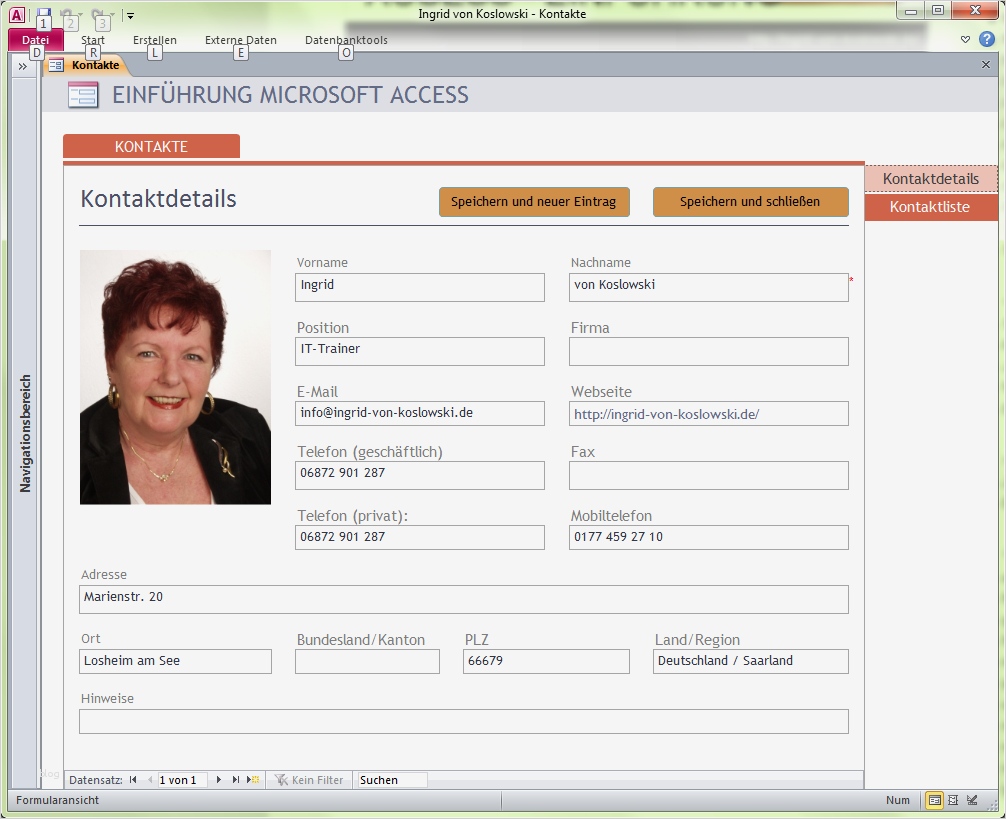The width and height of the screenshot is (1006, 819).
Task: Click the record number box '1 von 1'
Action: pyautogui.click(x=182, y=780)
